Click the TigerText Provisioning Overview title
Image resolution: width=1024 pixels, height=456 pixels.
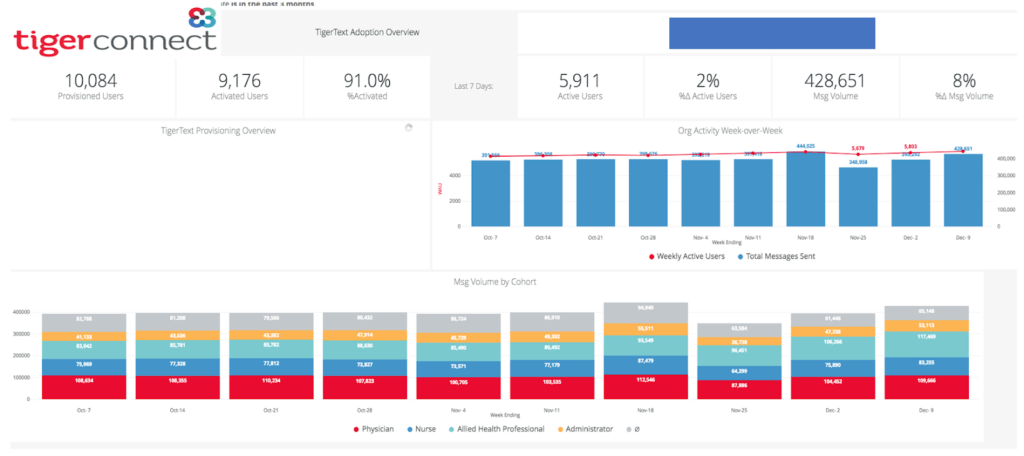tap(218, 131)
